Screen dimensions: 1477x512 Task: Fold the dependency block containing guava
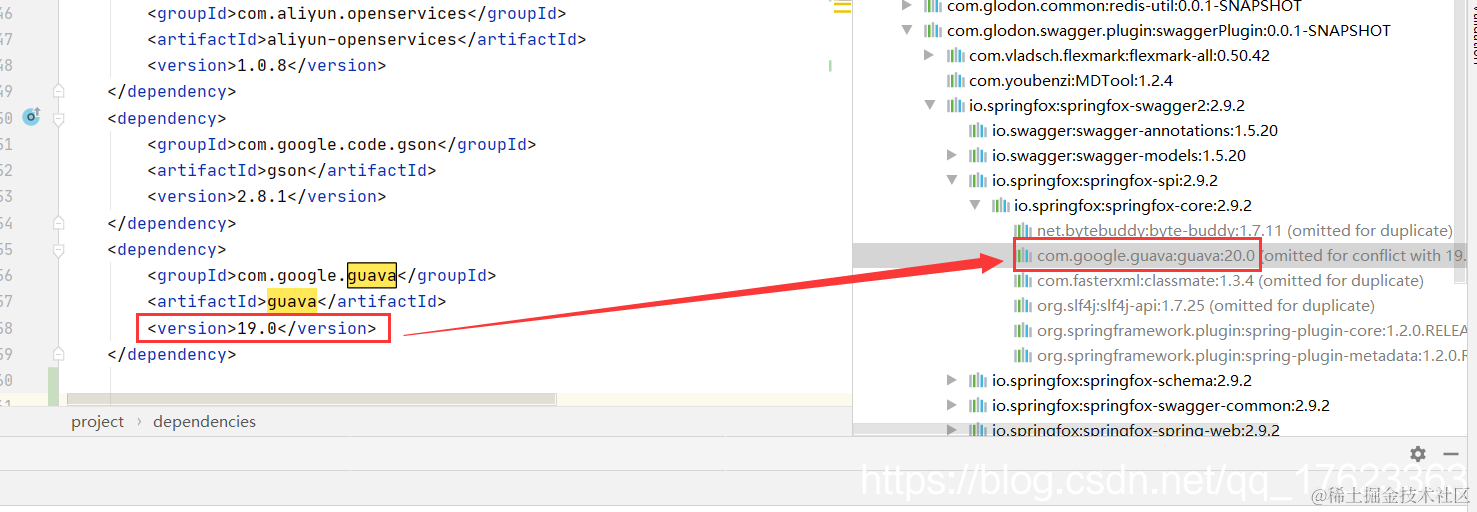pyautogui.click(x=58, y=249)
